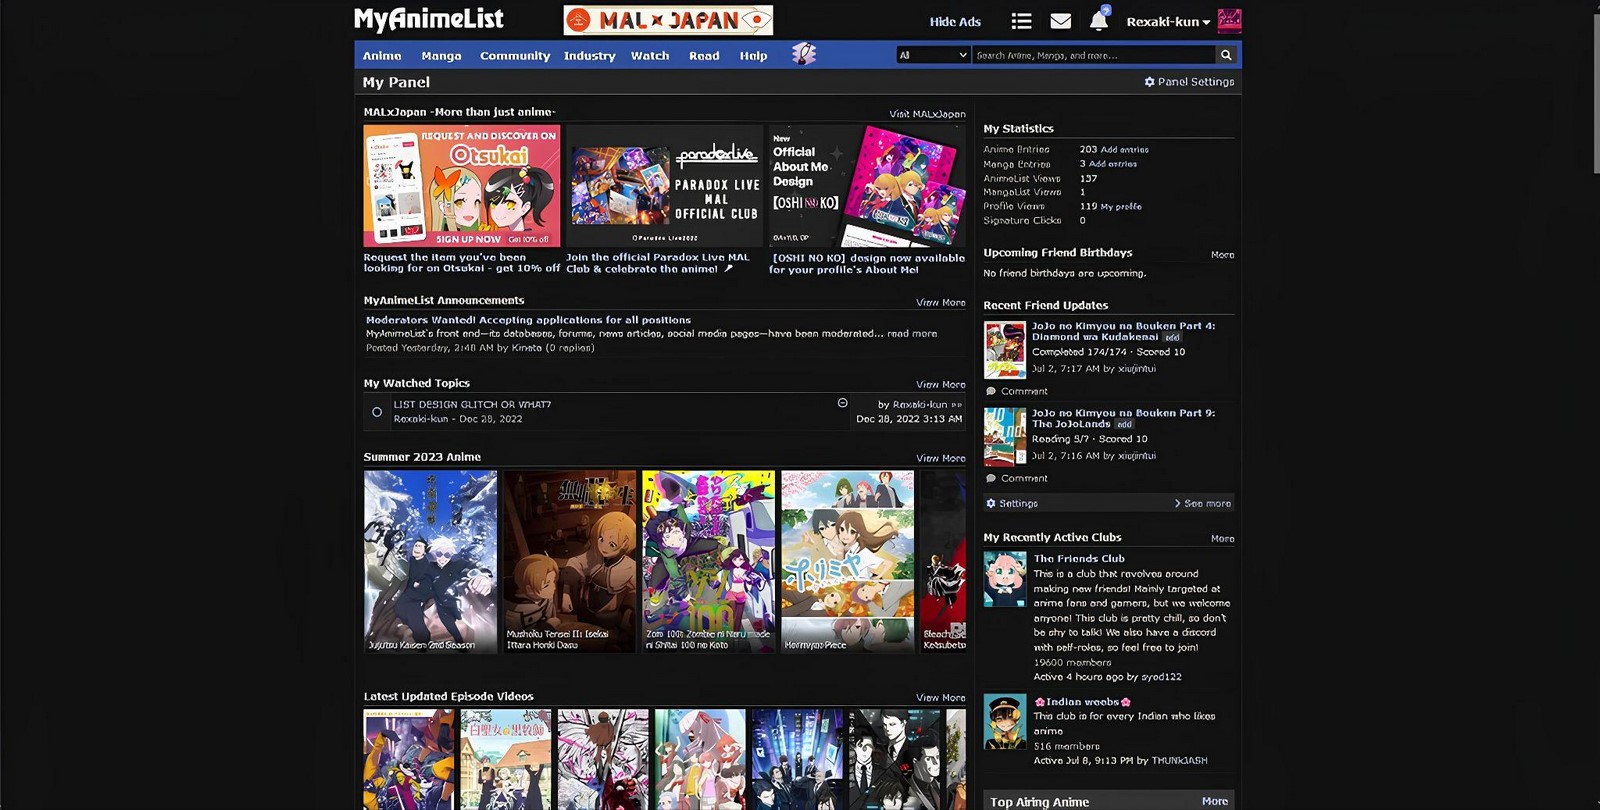Open the Anime menu
1600x810 pixels.
click(x=382, y=56)
